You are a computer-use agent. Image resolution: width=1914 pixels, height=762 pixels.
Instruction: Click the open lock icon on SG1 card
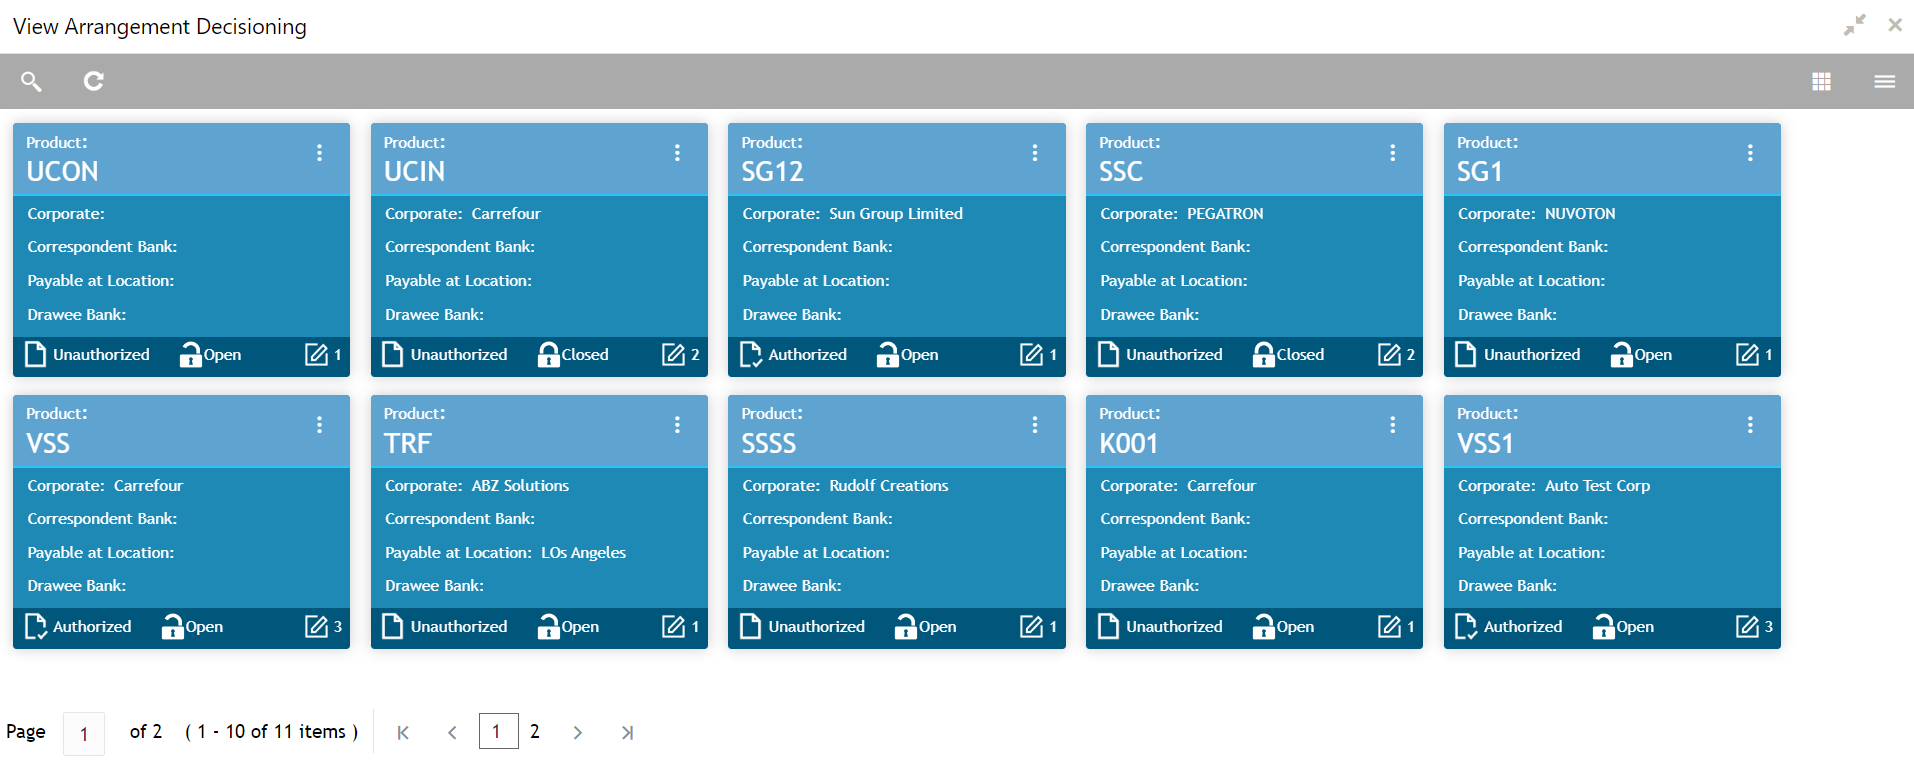1621,354
